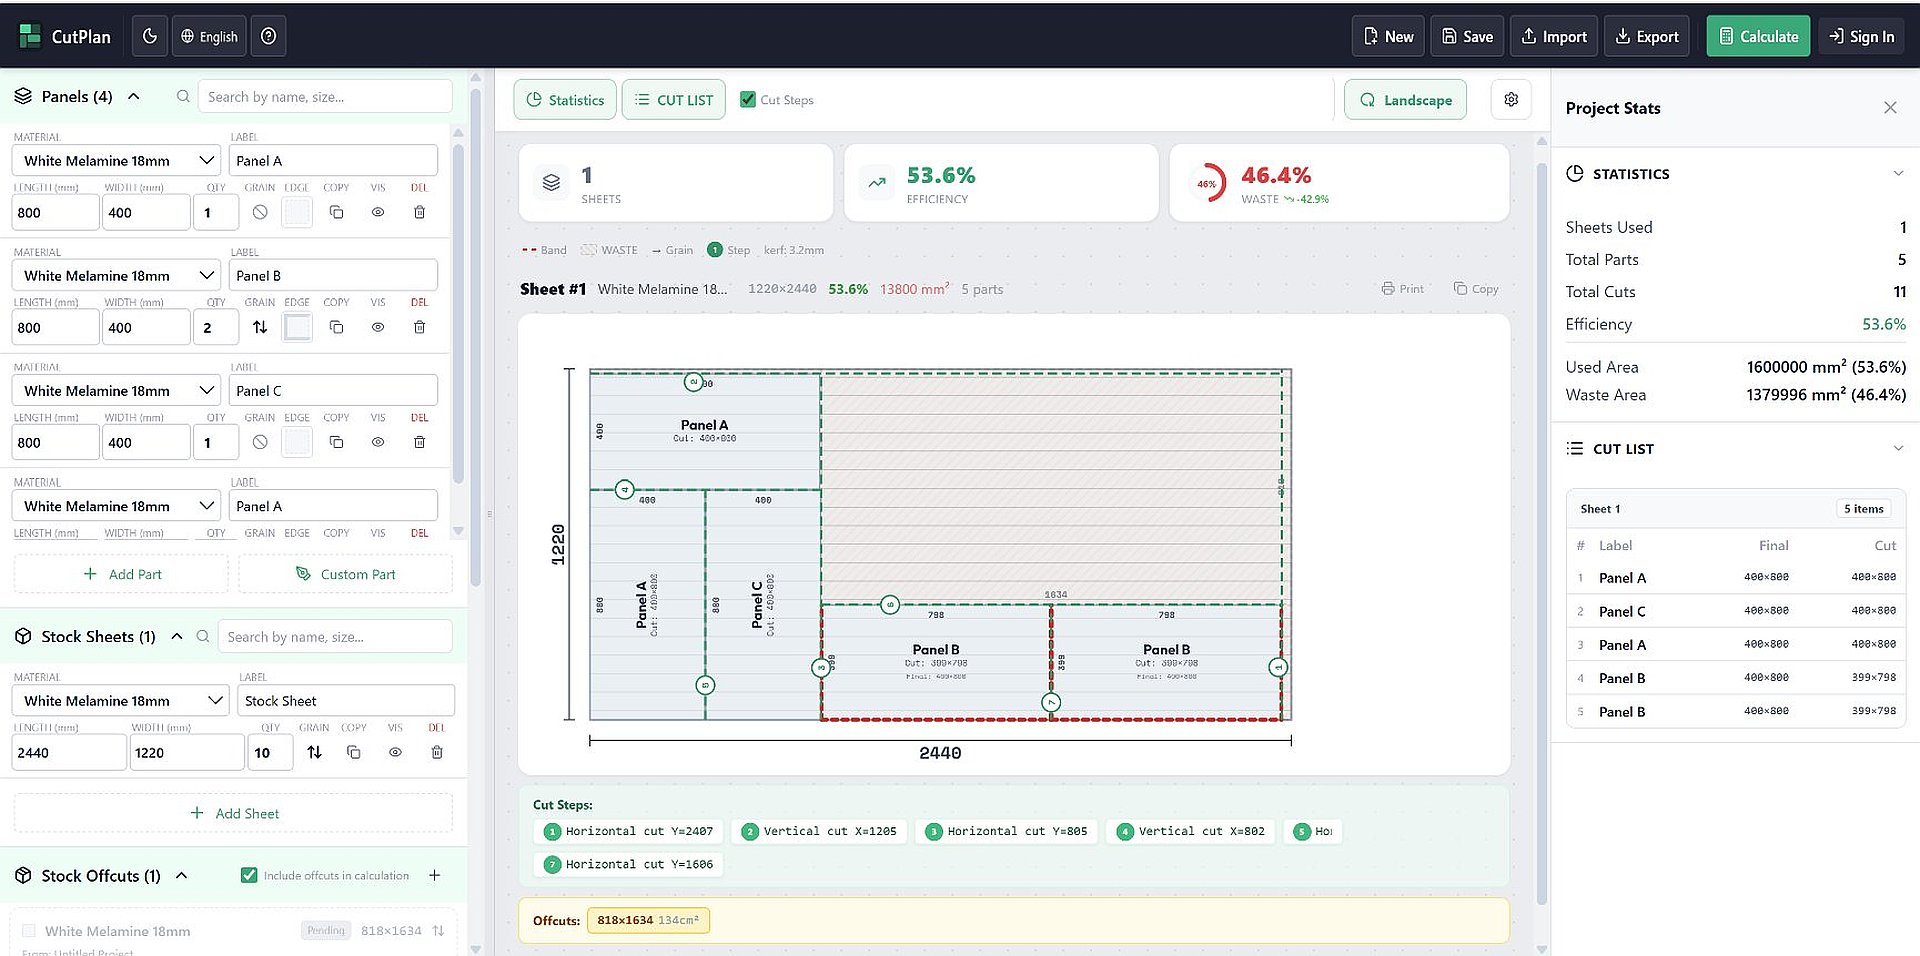
Task: Copy the first Panel A row
Action: (336, 212)
